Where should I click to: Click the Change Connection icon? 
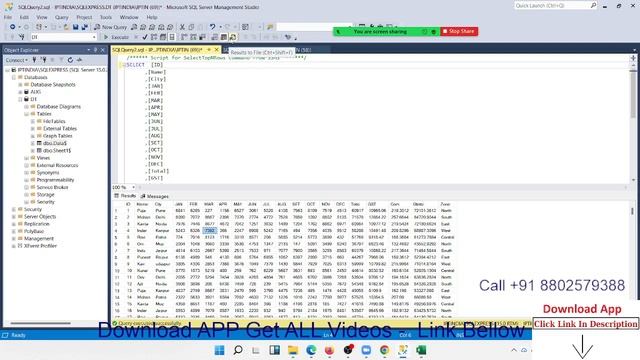21,37
